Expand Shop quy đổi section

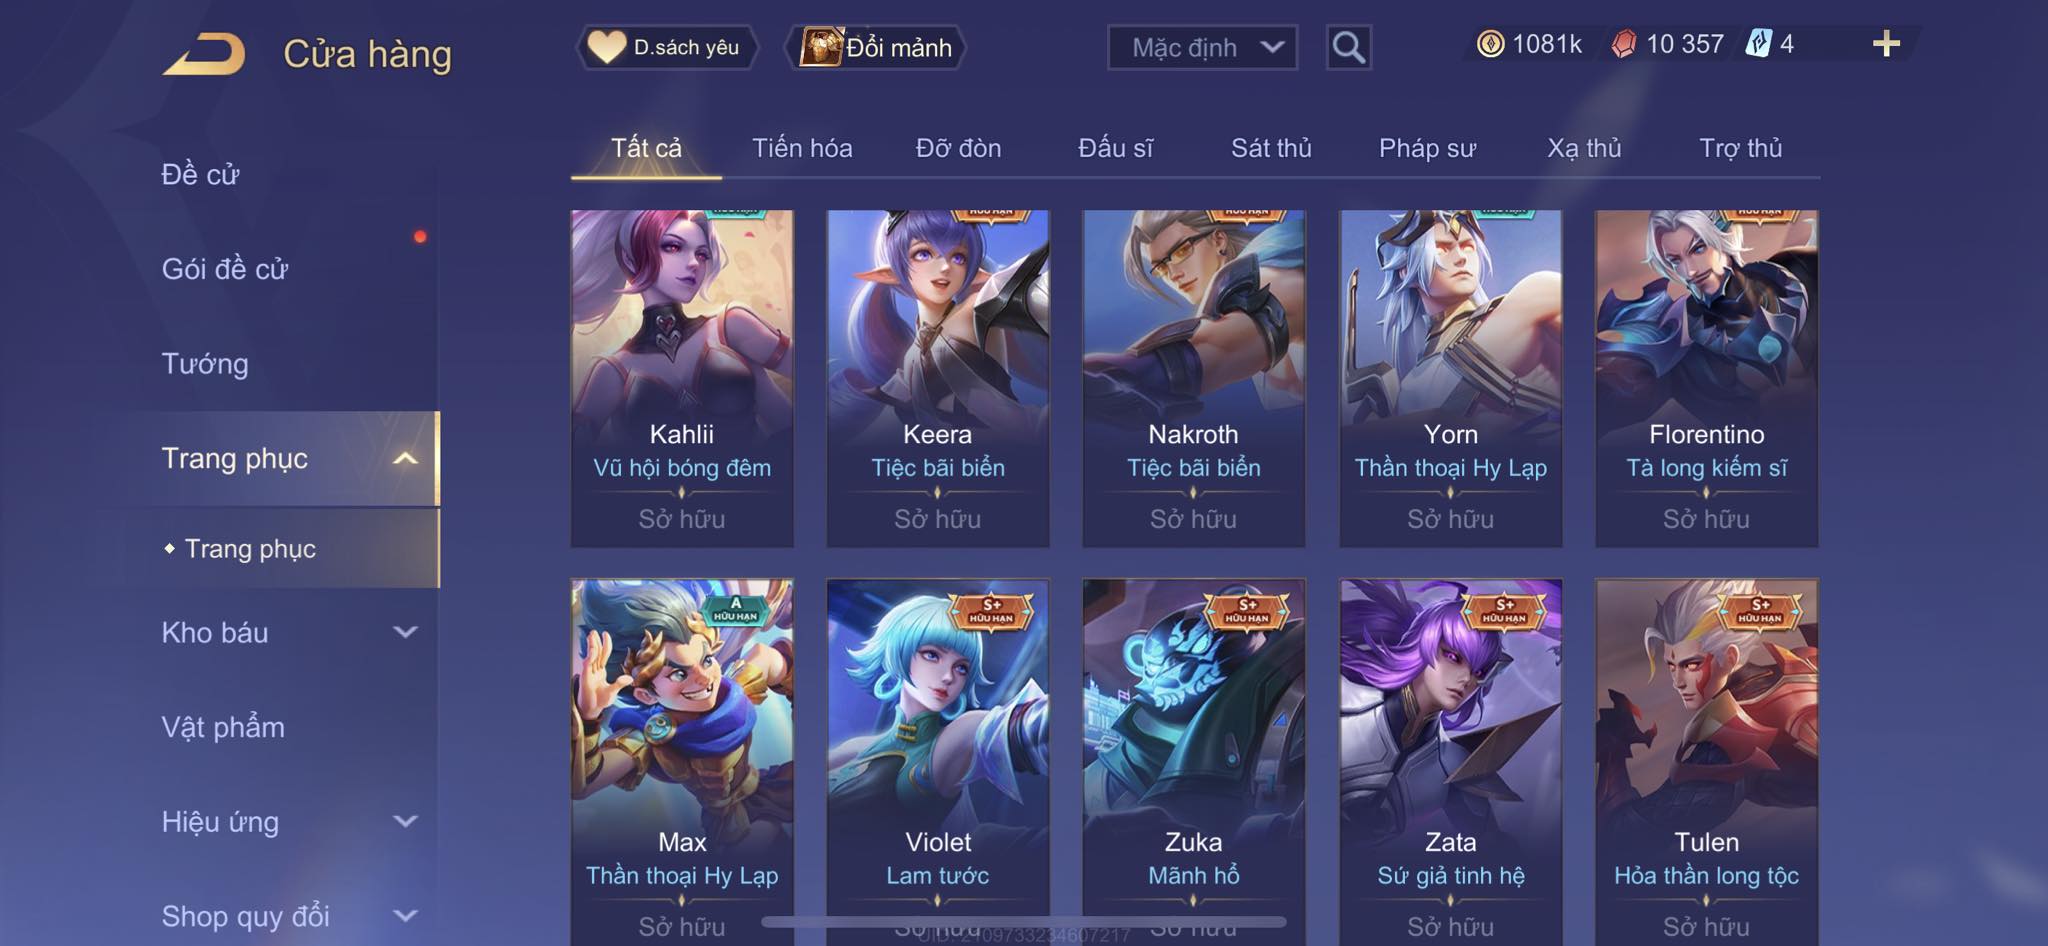coord(405,915)
